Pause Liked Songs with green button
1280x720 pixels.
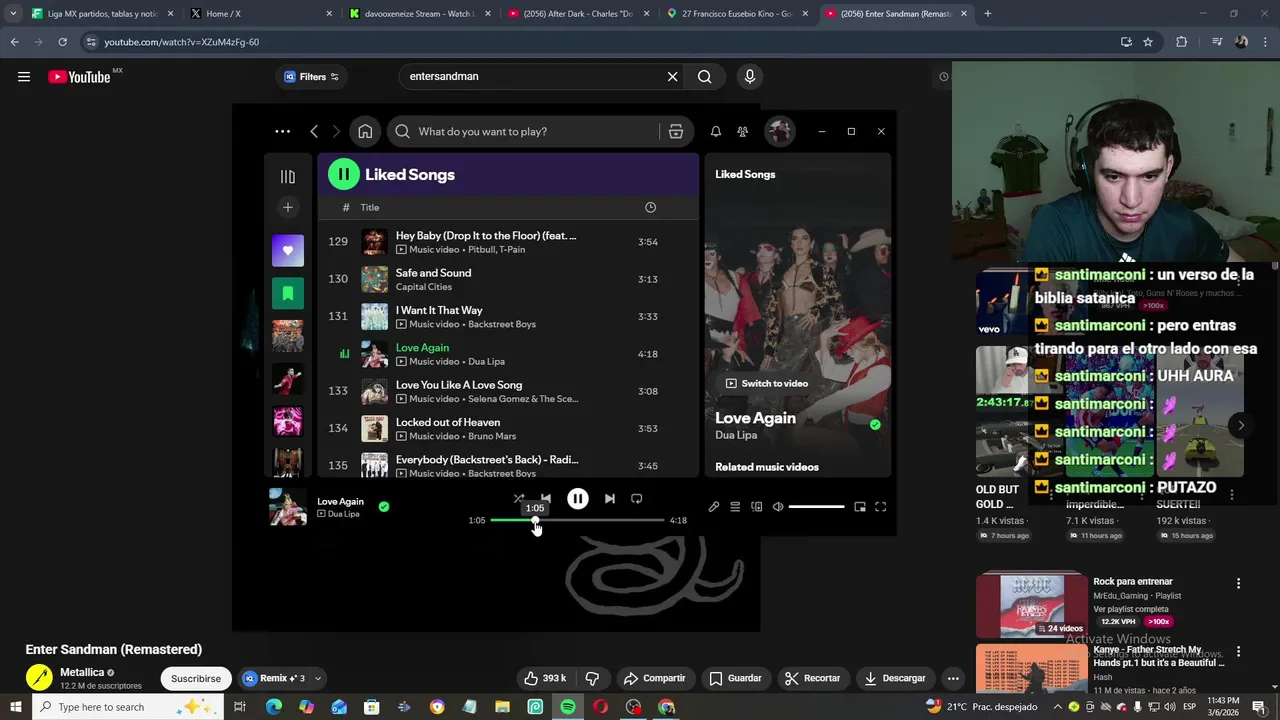pyautogui.click(x=344, y=174)
